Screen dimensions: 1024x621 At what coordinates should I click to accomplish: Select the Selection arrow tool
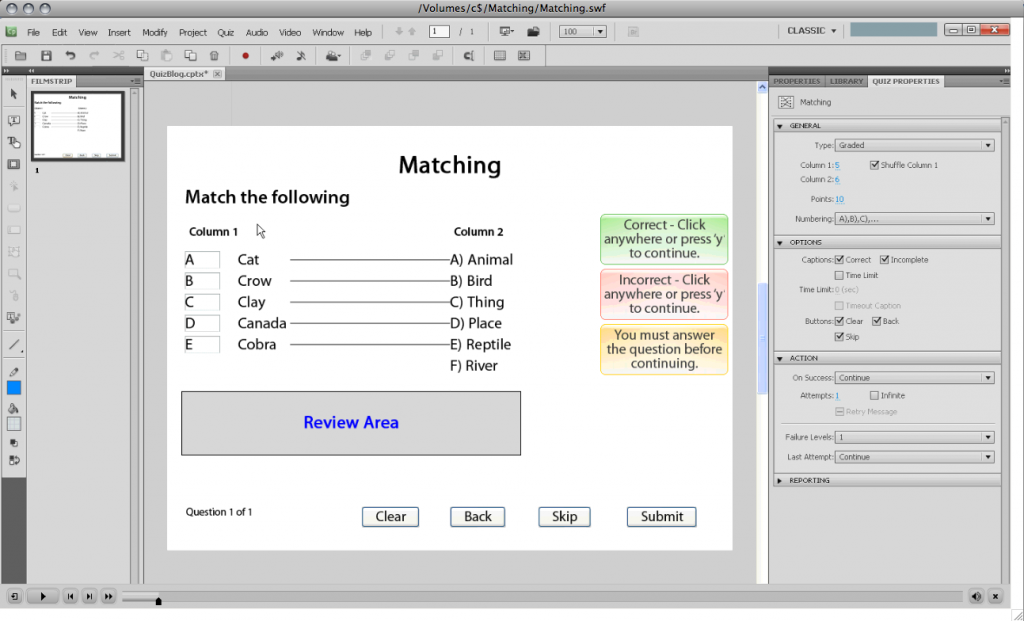tap(13, 95)
